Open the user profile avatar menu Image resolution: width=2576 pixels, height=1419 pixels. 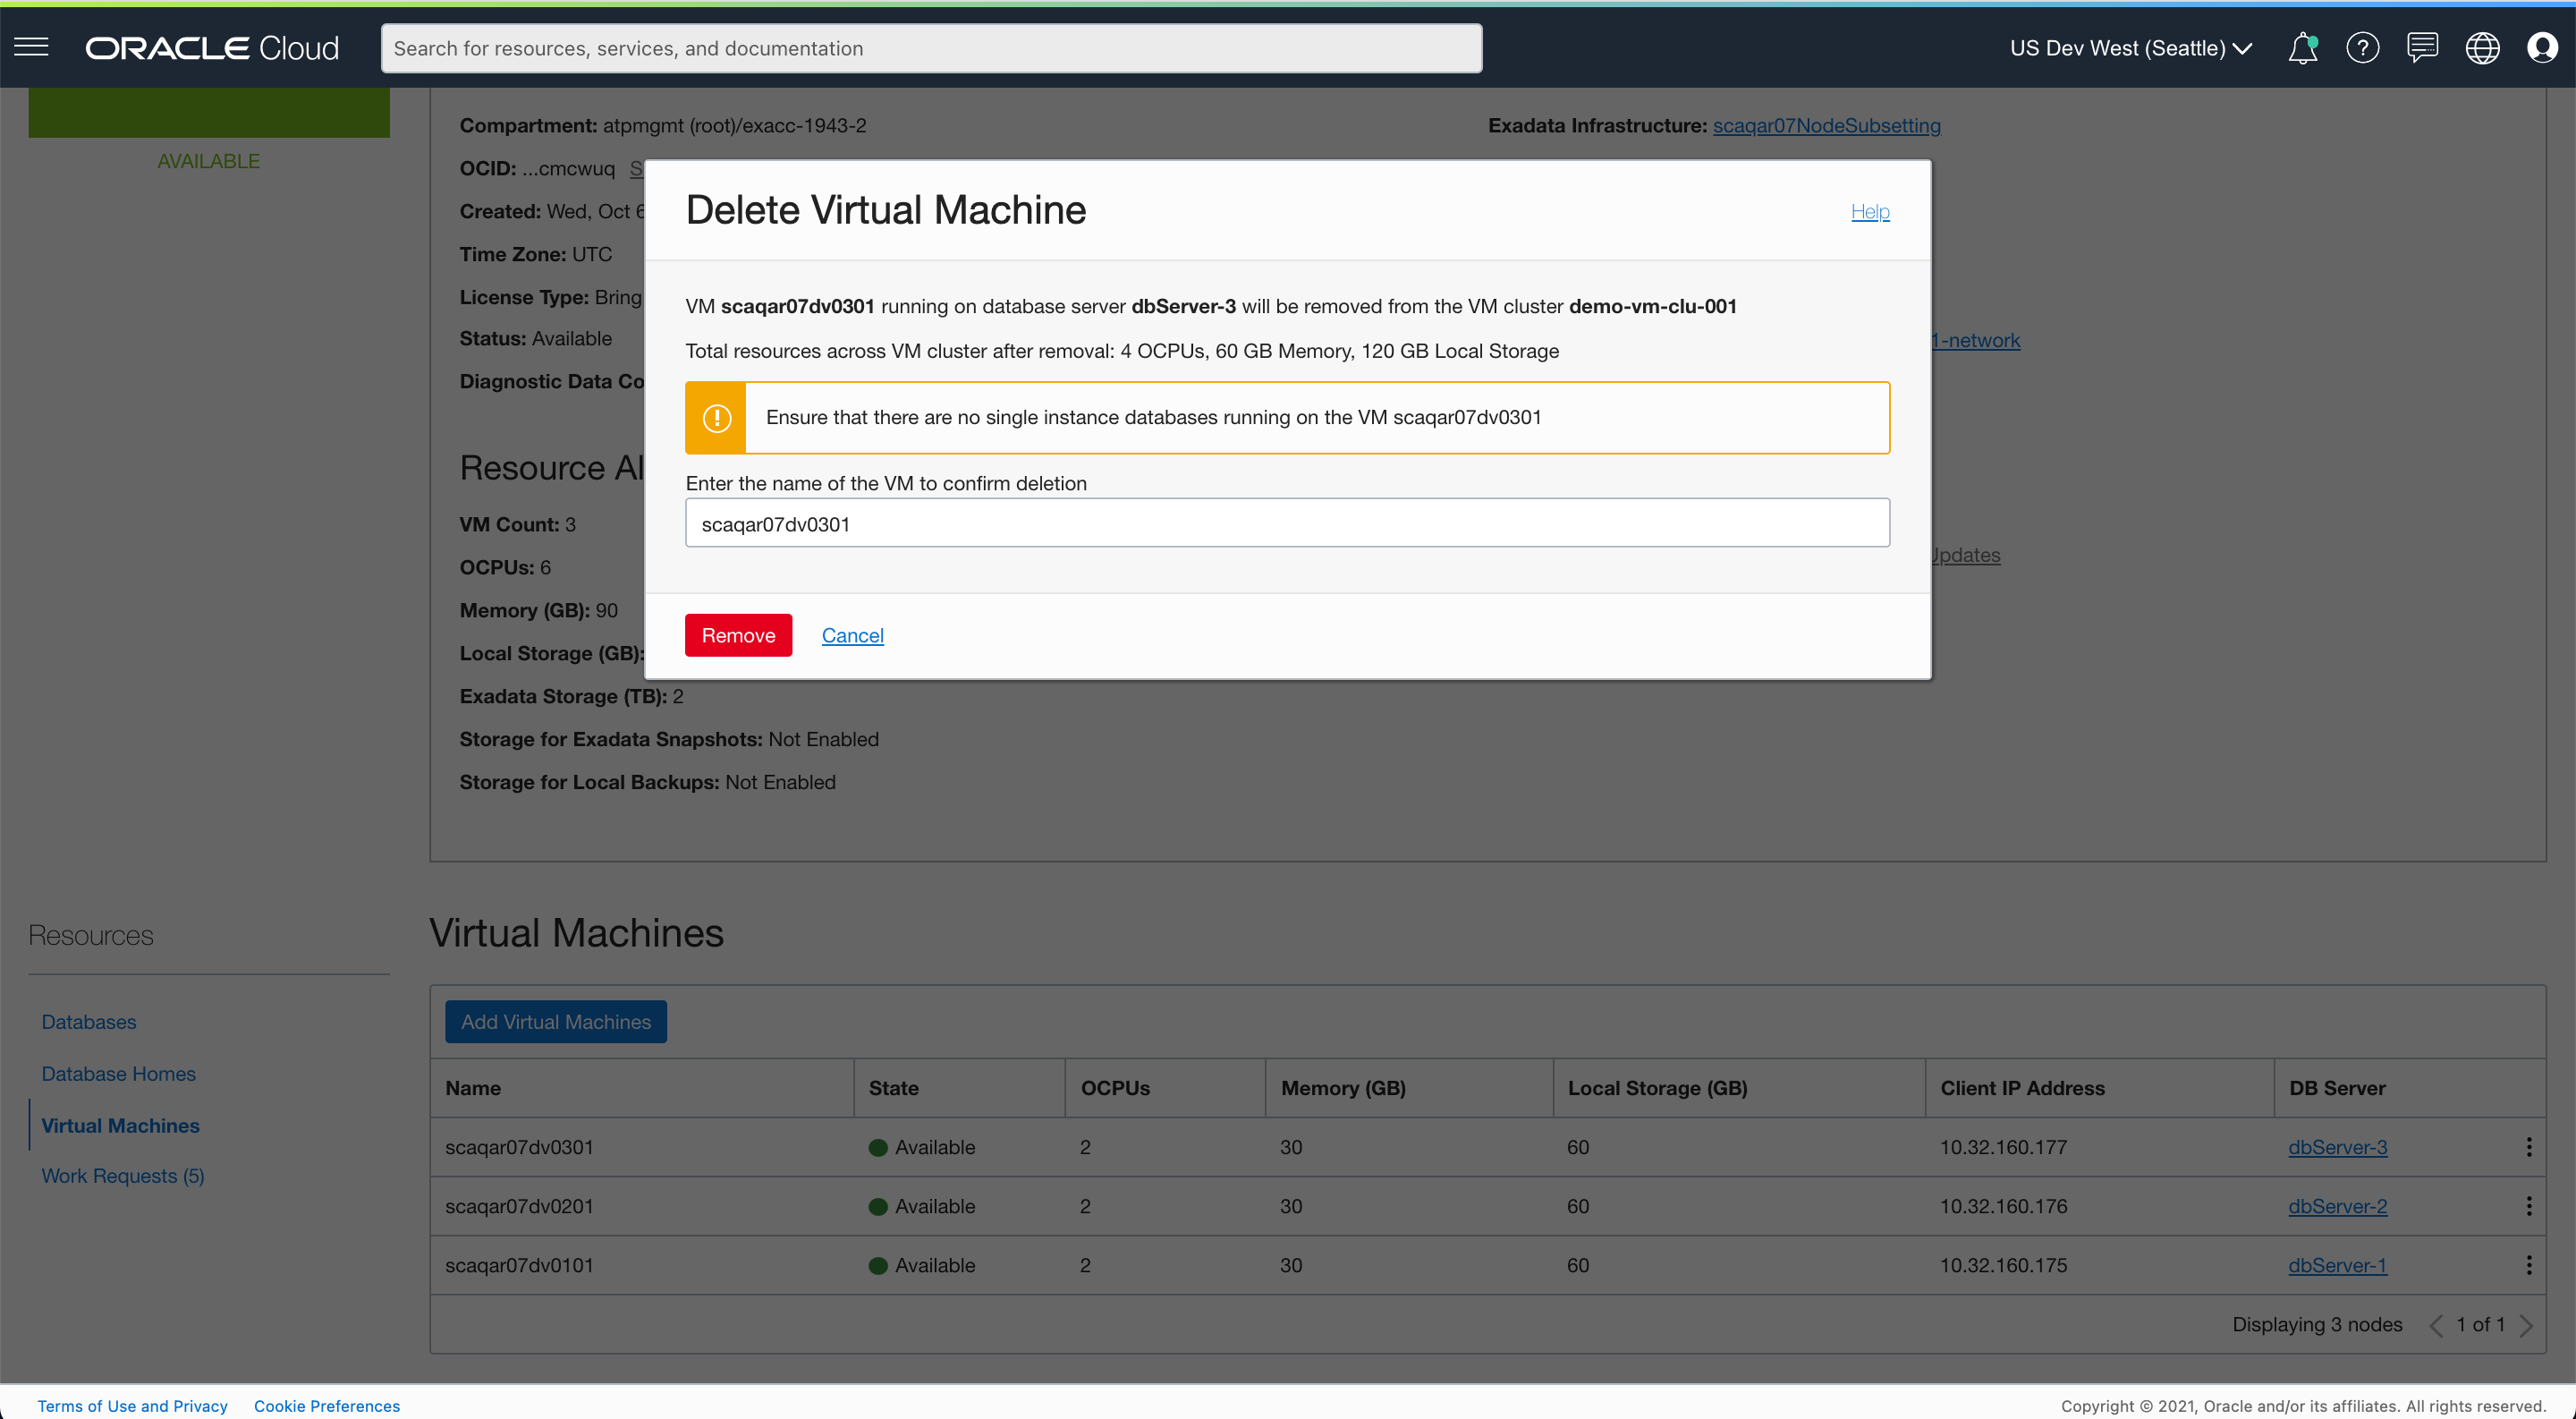pyautogui.click(x=2541, y=48)
